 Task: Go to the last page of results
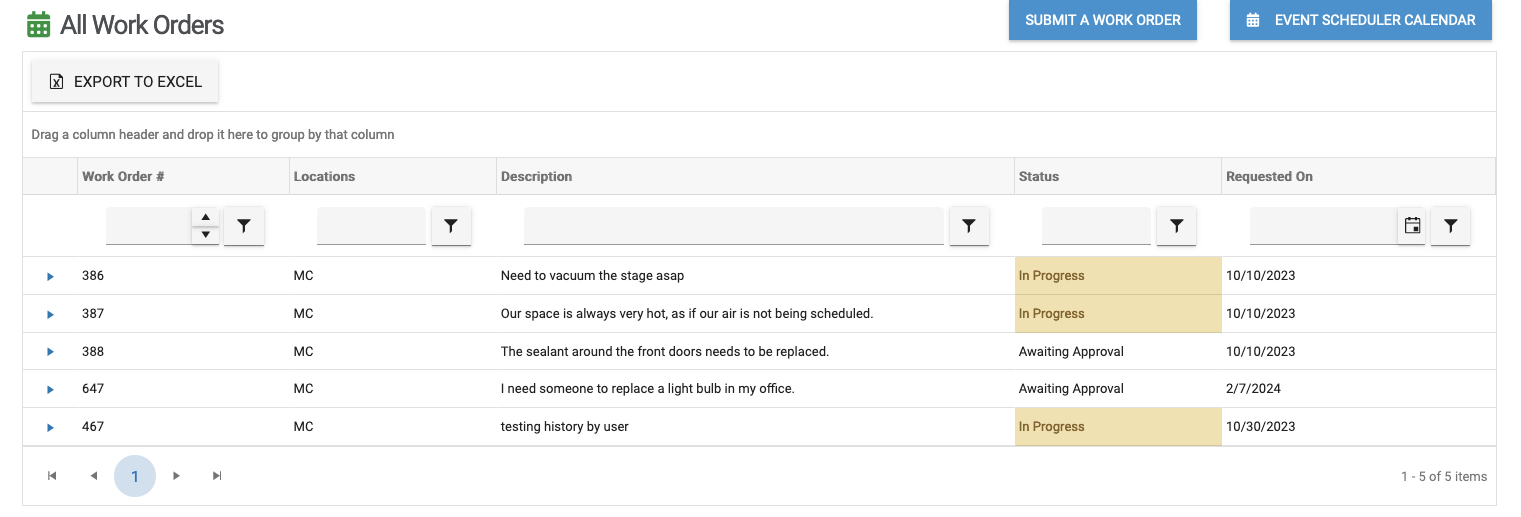217,476
